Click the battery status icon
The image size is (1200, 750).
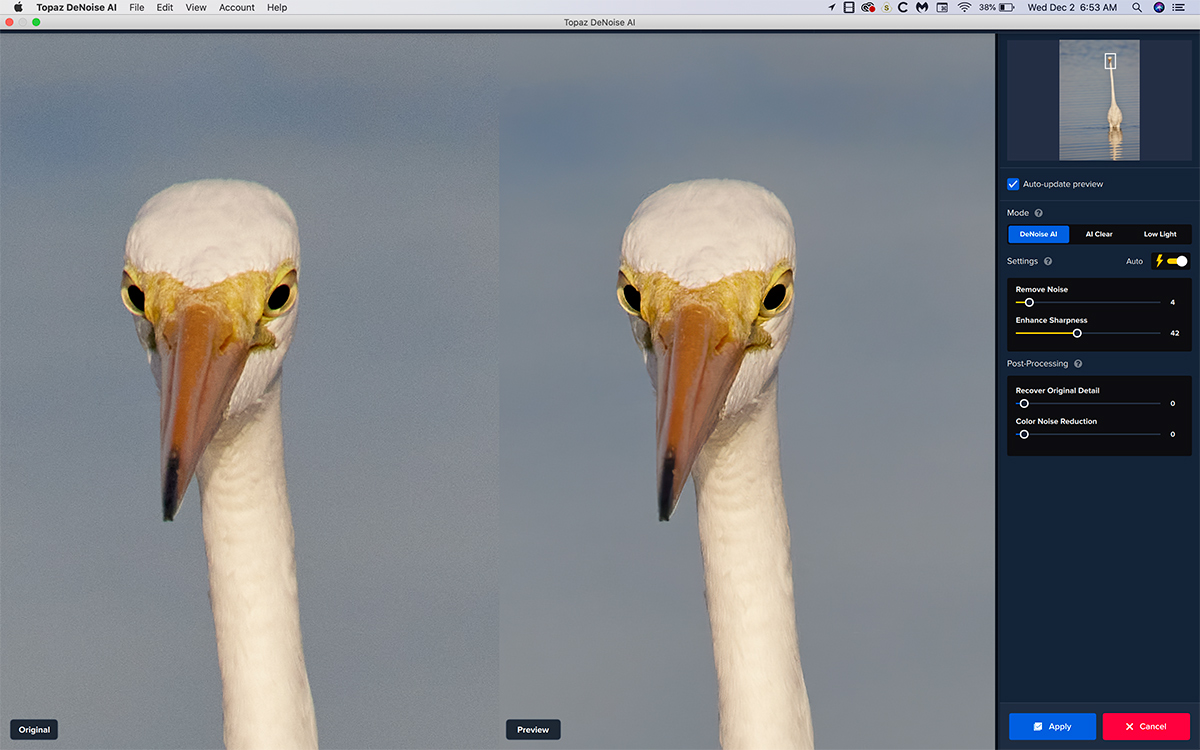click(x=1008, y=7)
